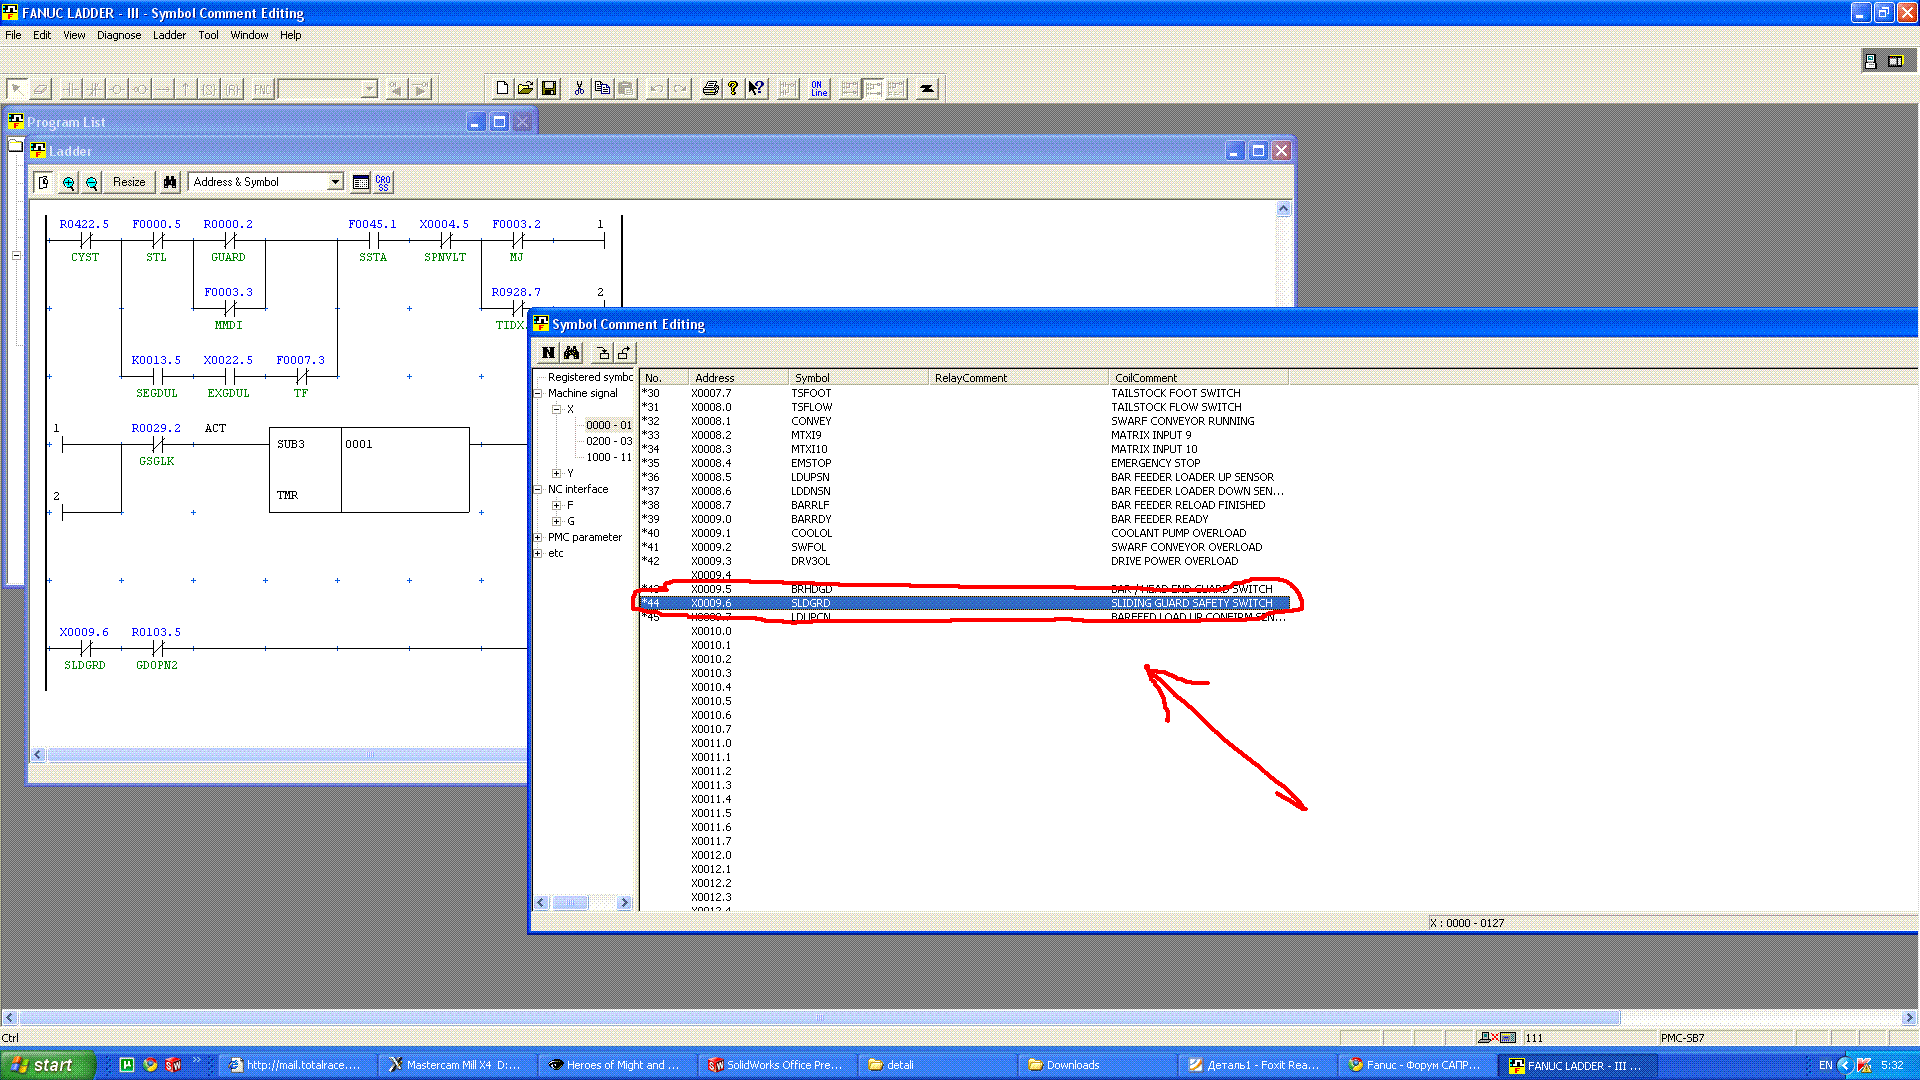Viewport: 1920px width, 1080px height.
Task: Click the import arrow icon in Symbol Comment Editing
Action: coord(602,353)
